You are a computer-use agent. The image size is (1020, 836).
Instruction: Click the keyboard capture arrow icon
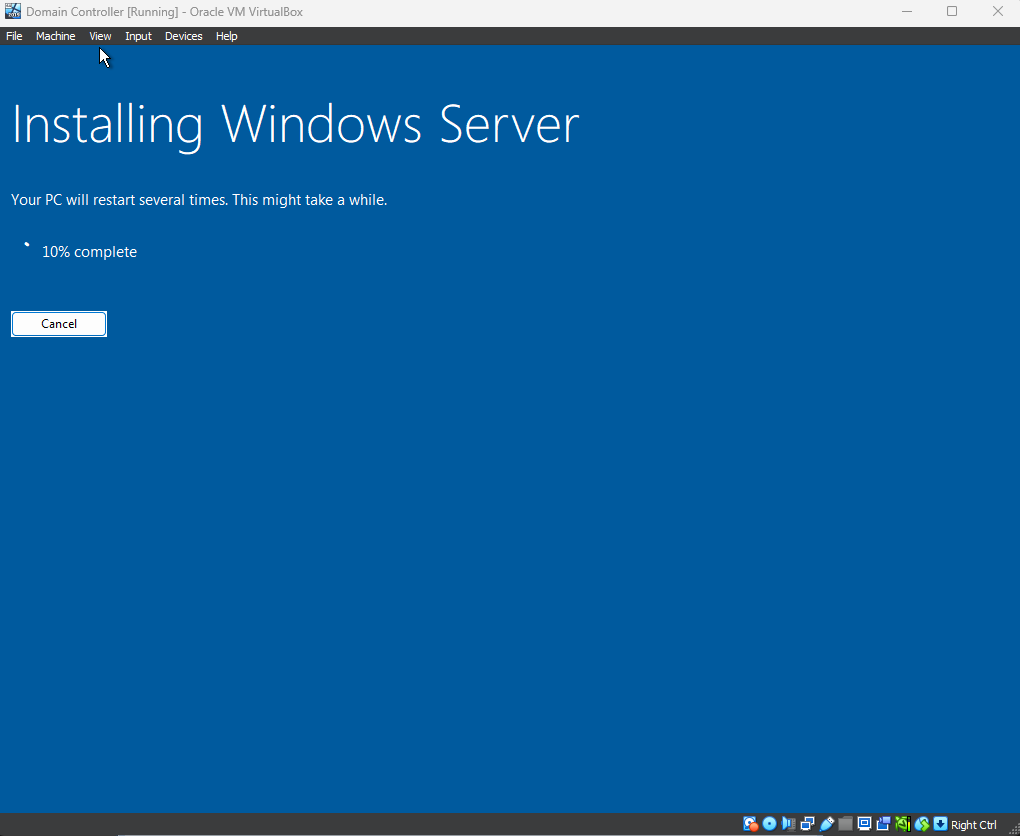pos(940,824)
